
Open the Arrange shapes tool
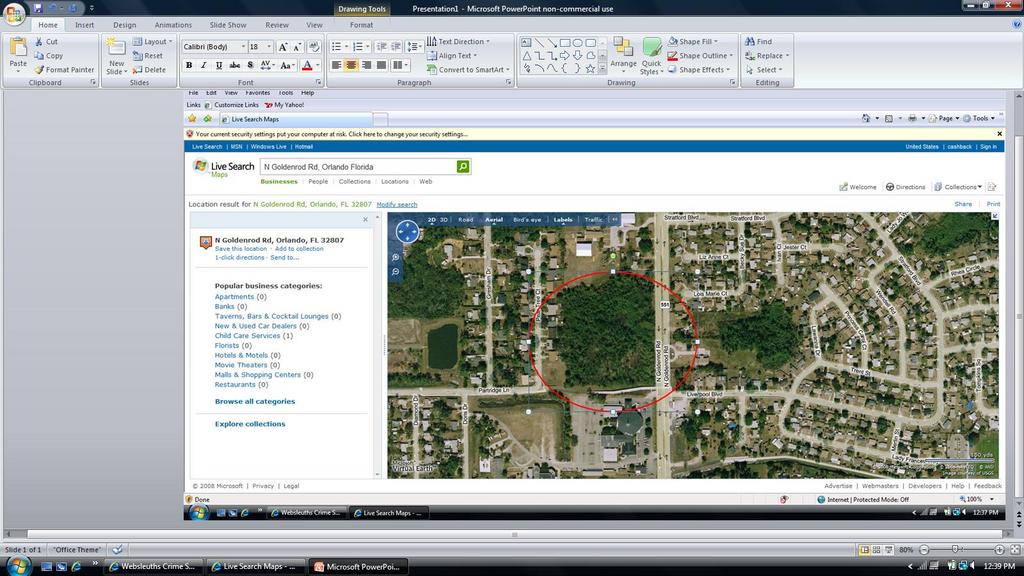623,54
